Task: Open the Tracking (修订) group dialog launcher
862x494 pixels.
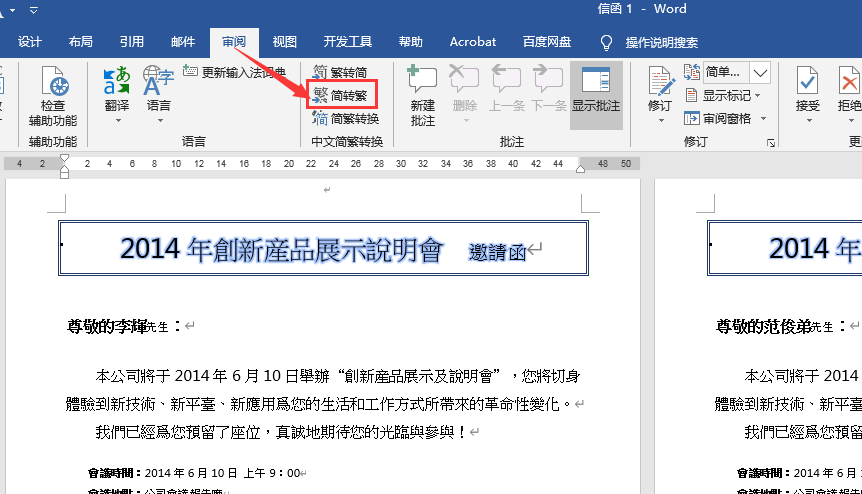Action: 771,143
